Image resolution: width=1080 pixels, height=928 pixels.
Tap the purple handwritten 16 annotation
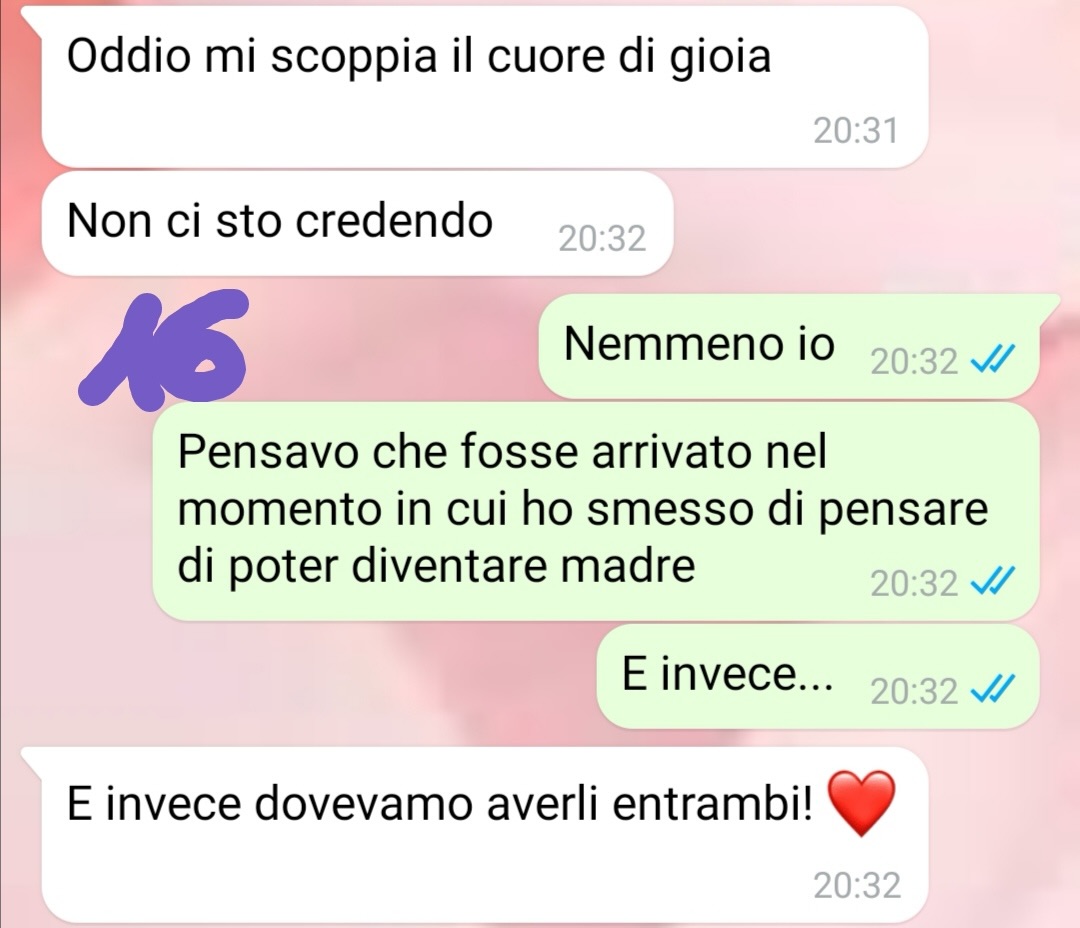(164, 349)
